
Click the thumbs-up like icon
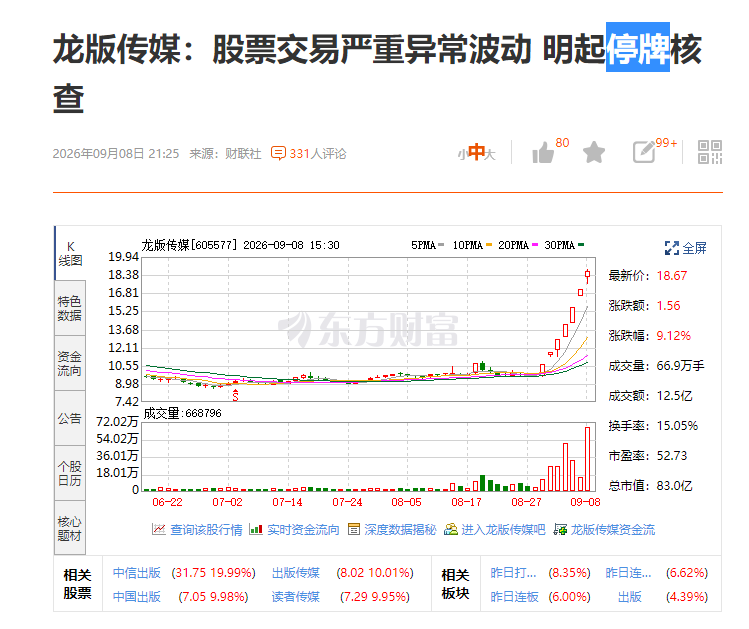pos(543,153)
